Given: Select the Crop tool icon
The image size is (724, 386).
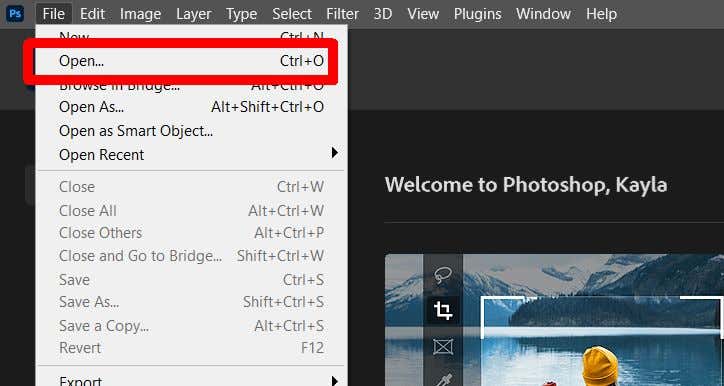Looking at the screenshot, I should pos(443,310).
